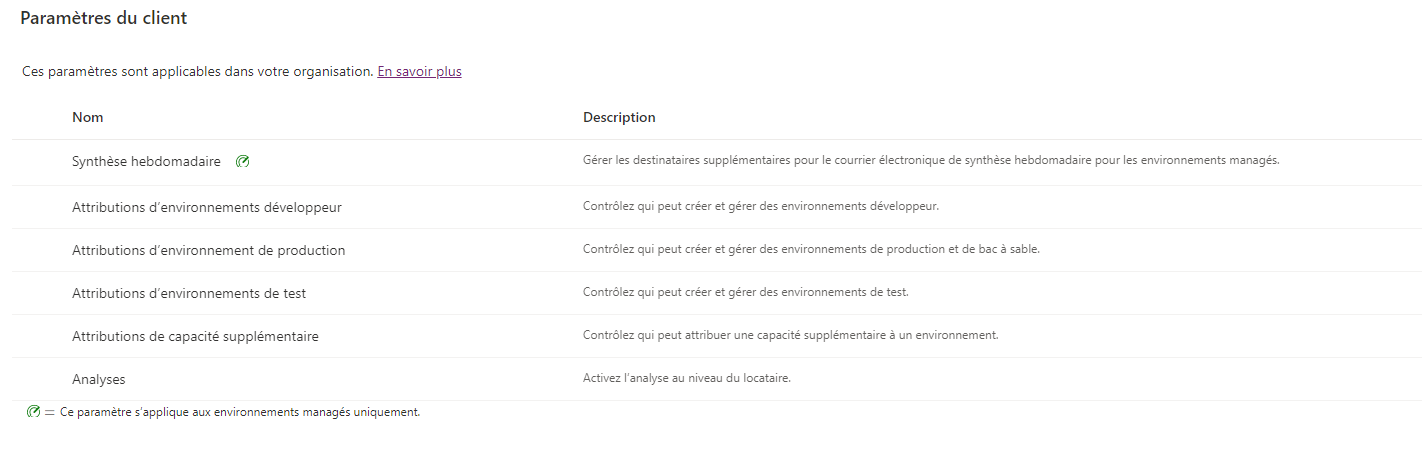Viewport: 1422px width, 459px height.
Task: Click the test environments description text
Action: [745, 292]
